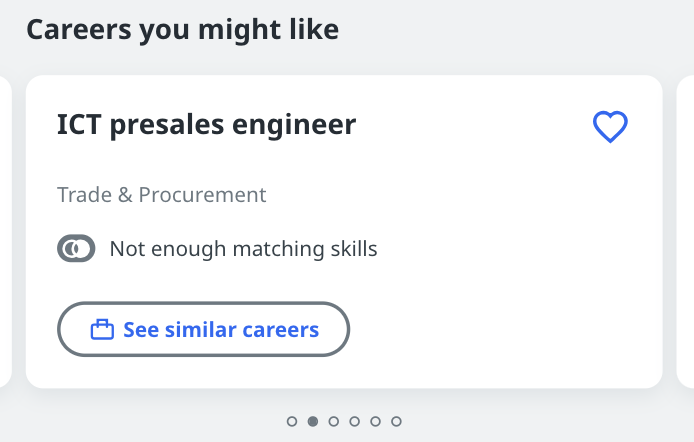Click the word engineer in card title
The width and height of the screenshot is (694, 442).
pos(294,126)
